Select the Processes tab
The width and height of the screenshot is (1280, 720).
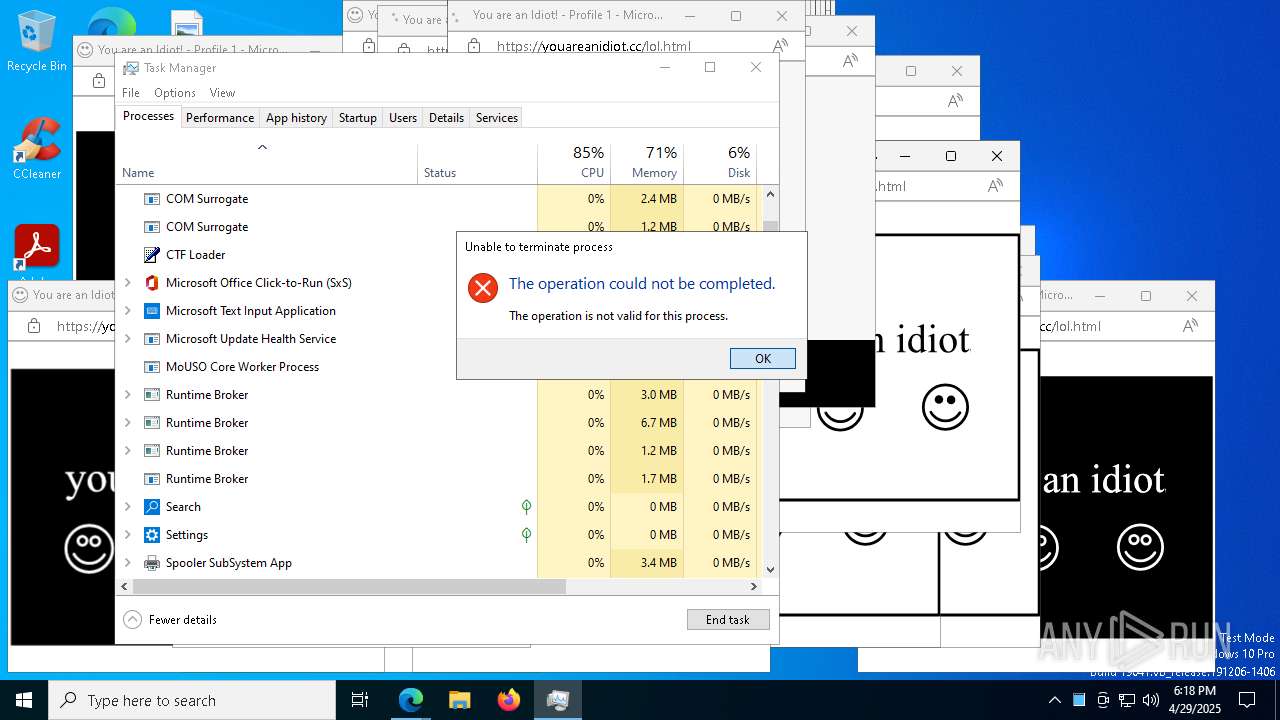click(148, 116)
